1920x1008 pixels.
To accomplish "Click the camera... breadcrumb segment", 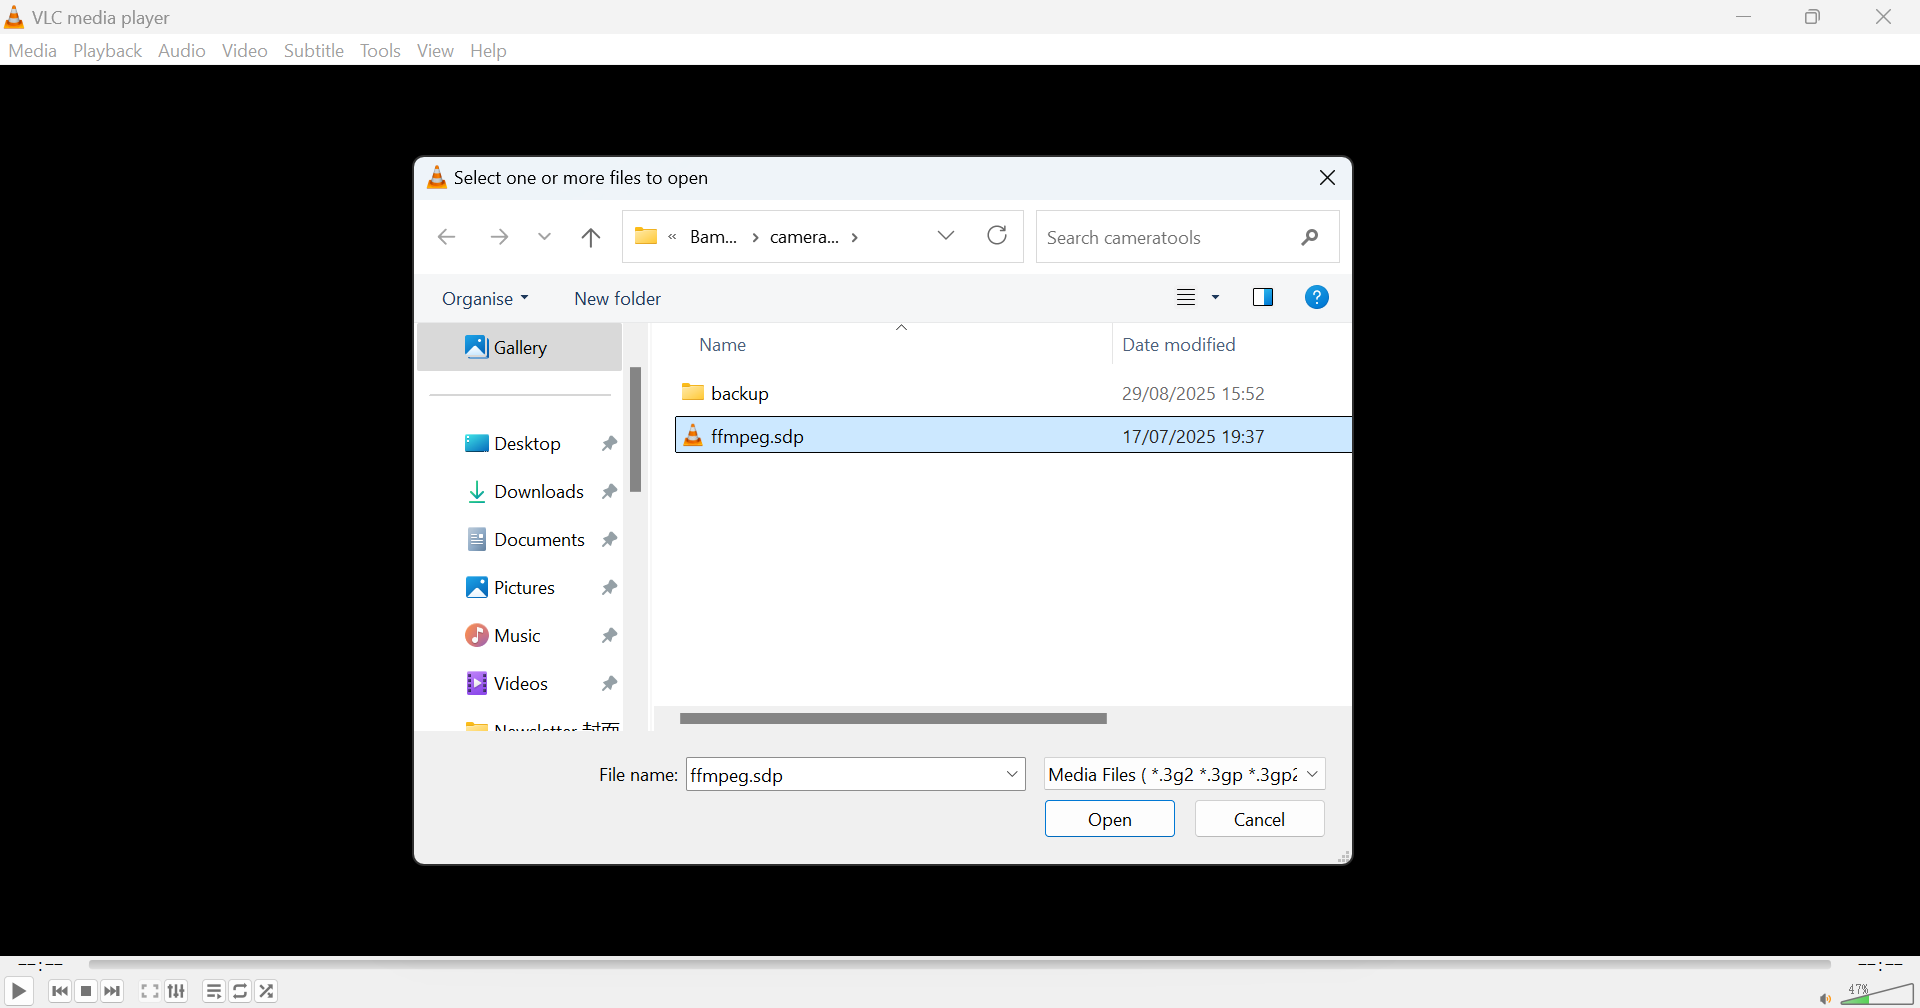I will pyautogui.click(x=804, y=237).
